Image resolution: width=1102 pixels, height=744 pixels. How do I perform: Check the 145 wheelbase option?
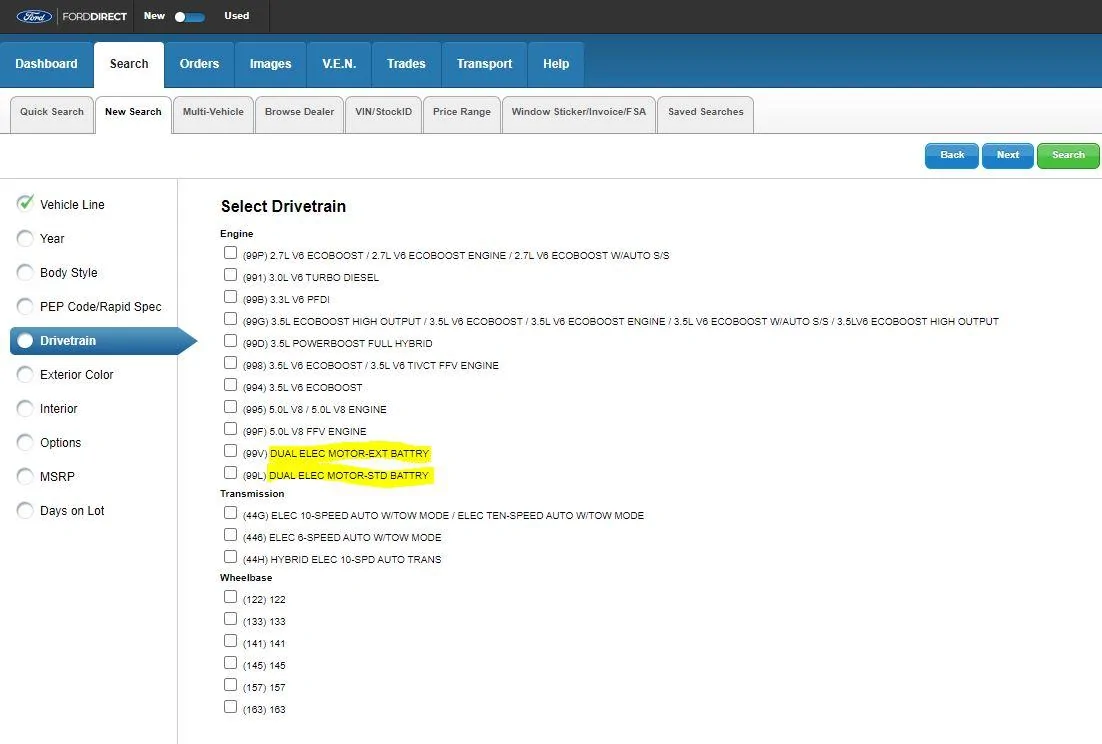[231, 663]
